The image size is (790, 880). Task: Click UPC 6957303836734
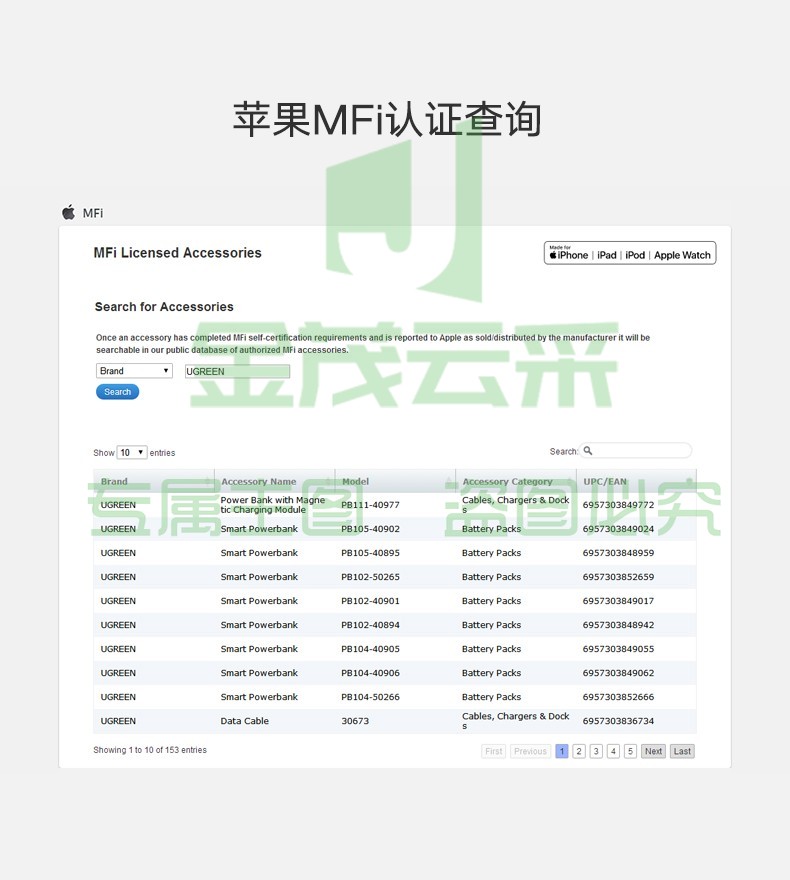click(x=618, y=721)
